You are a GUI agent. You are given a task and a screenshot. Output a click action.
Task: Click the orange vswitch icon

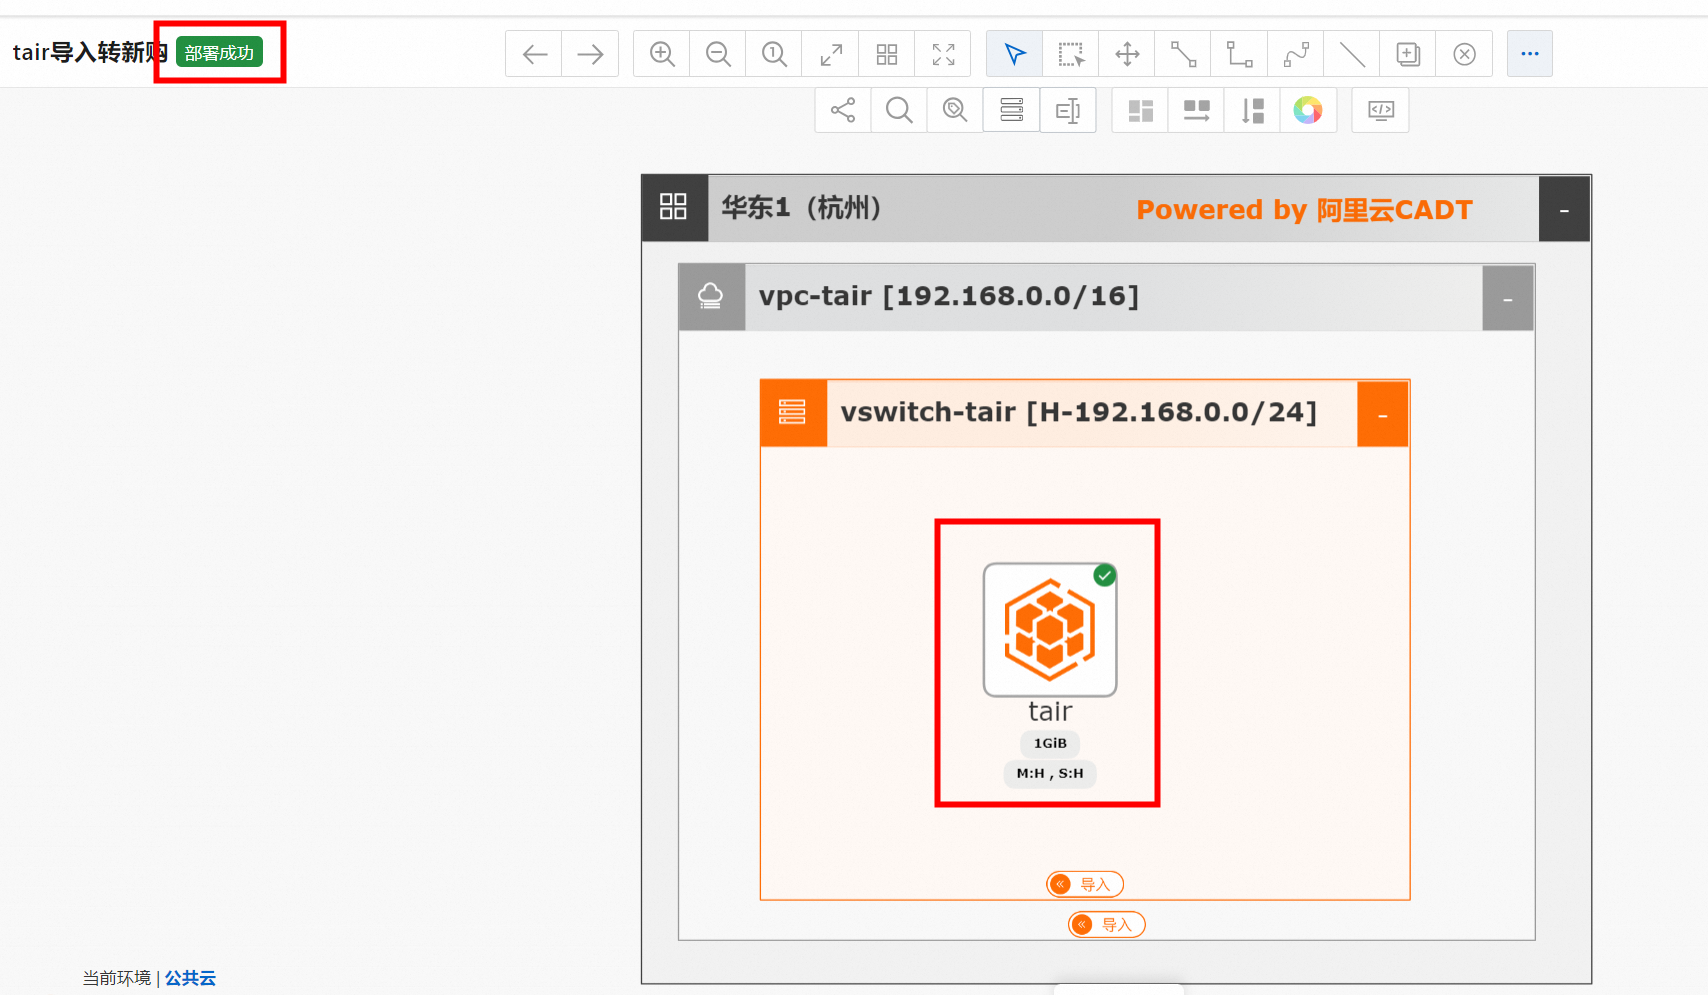click(x=793, y=412)
